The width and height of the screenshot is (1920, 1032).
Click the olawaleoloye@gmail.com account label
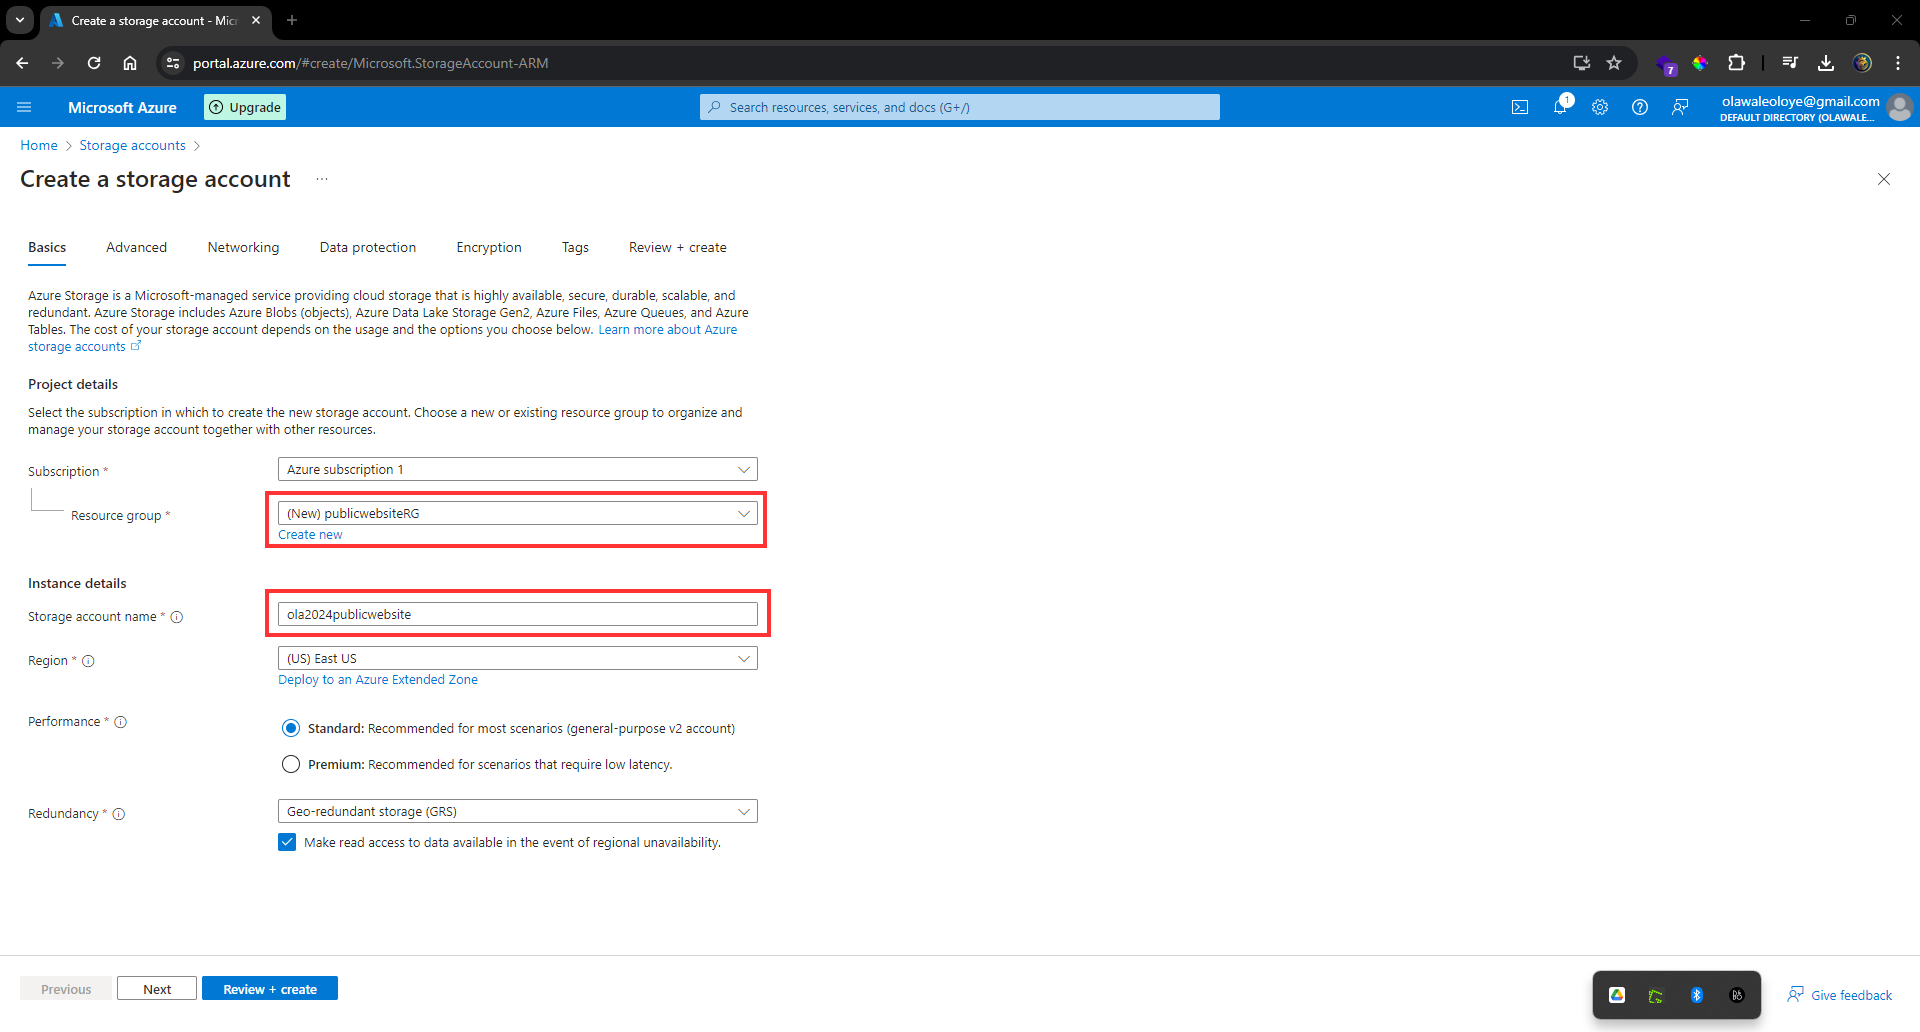(x=1800, y=101)
